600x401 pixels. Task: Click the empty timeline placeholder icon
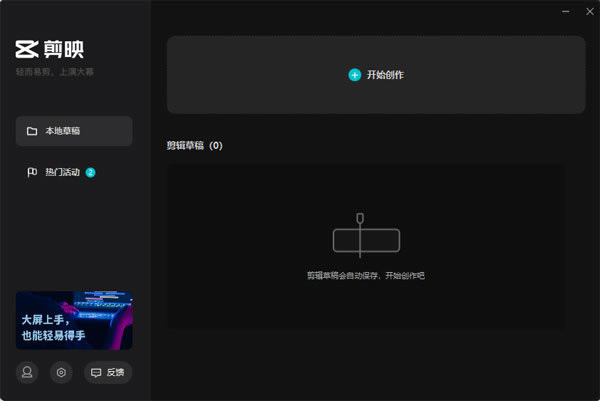365,236
